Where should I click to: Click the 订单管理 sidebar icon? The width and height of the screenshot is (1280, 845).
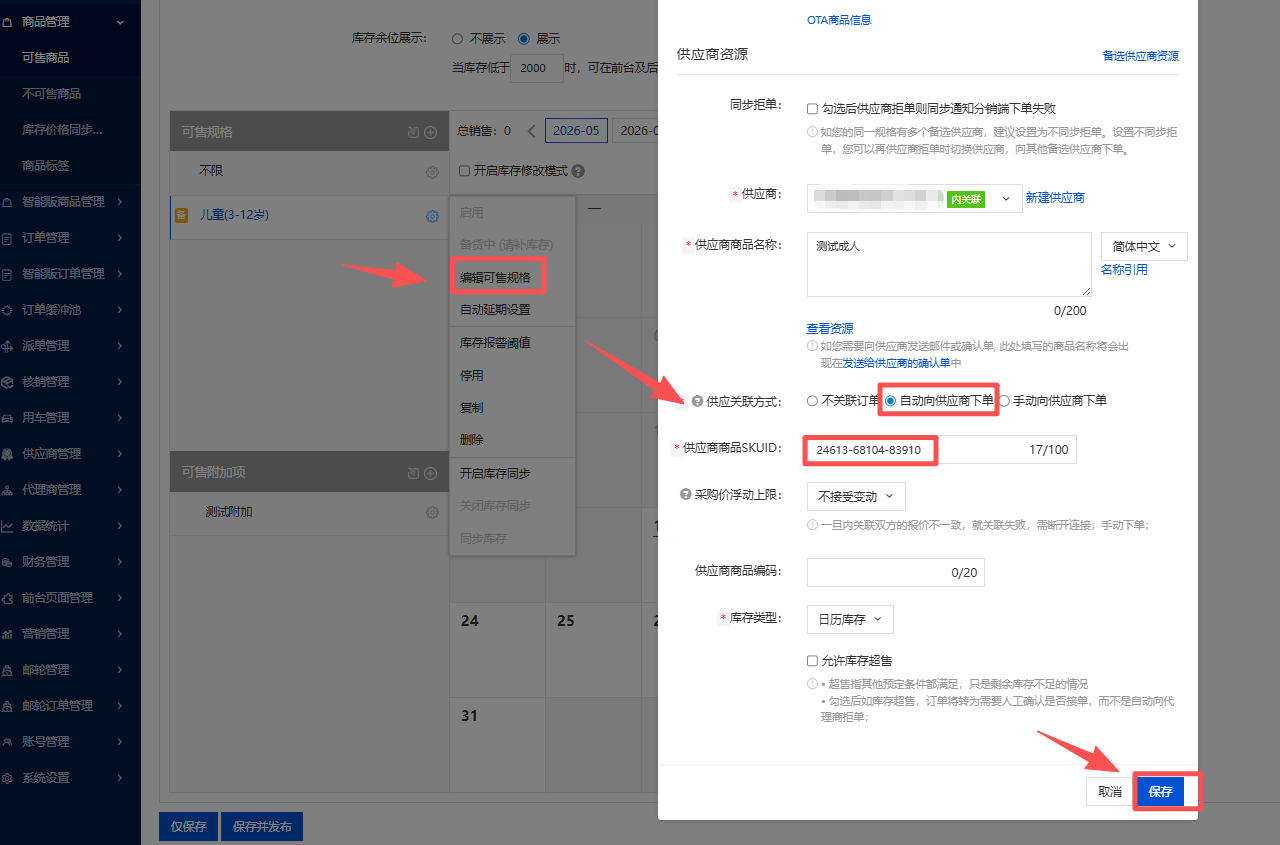coord(8,238)
